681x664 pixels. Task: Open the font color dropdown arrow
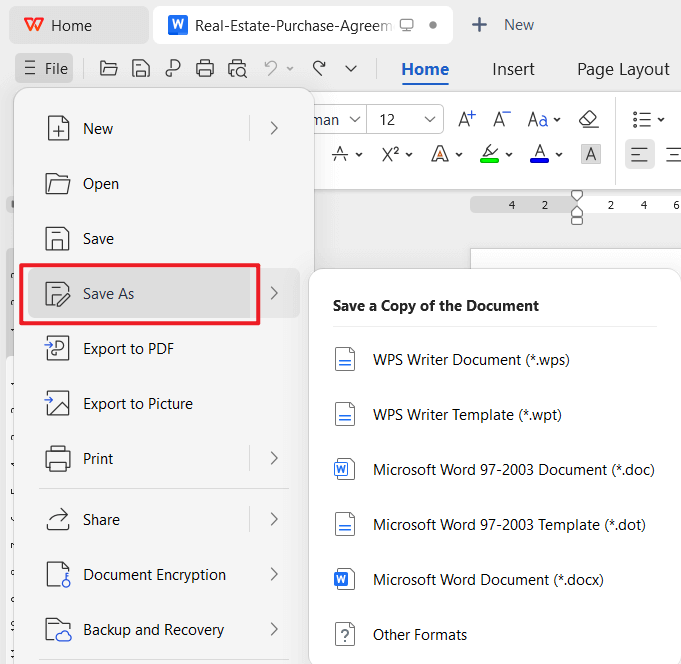click(x=559, y=155)
